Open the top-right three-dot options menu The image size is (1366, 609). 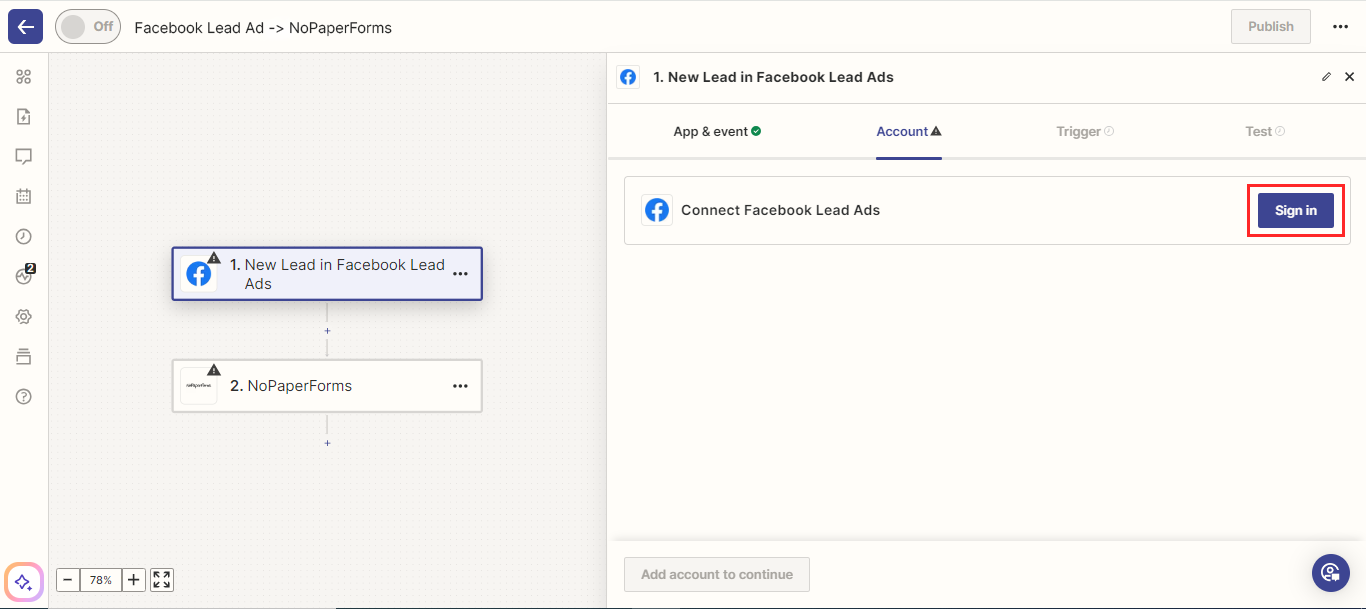pos(1341,27)
